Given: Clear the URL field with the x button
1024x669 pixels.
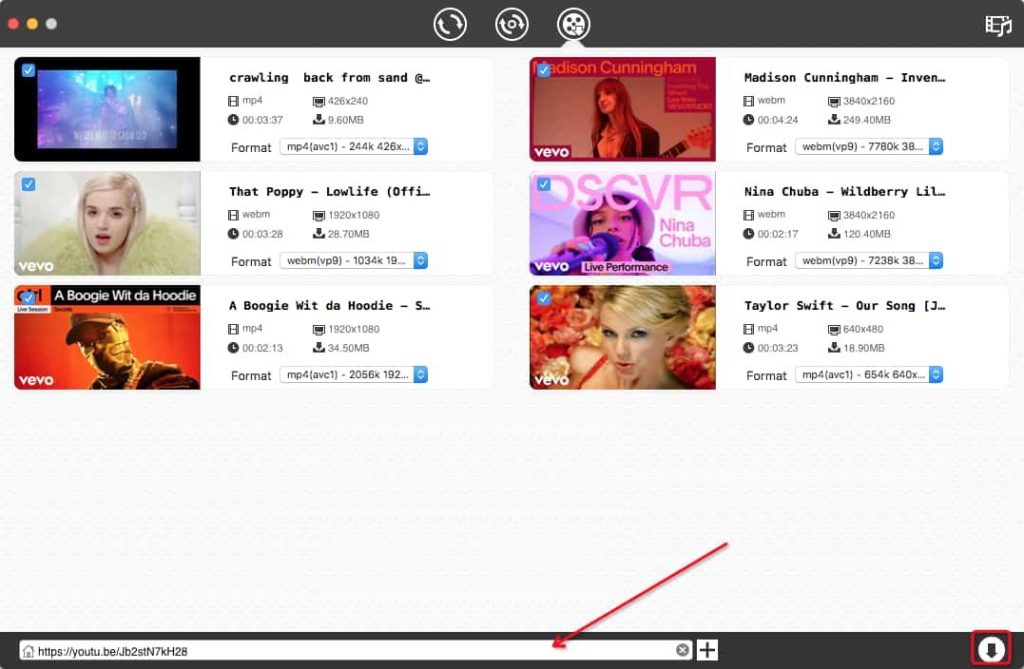Looking at the screenshot, I should click(682, 650).
